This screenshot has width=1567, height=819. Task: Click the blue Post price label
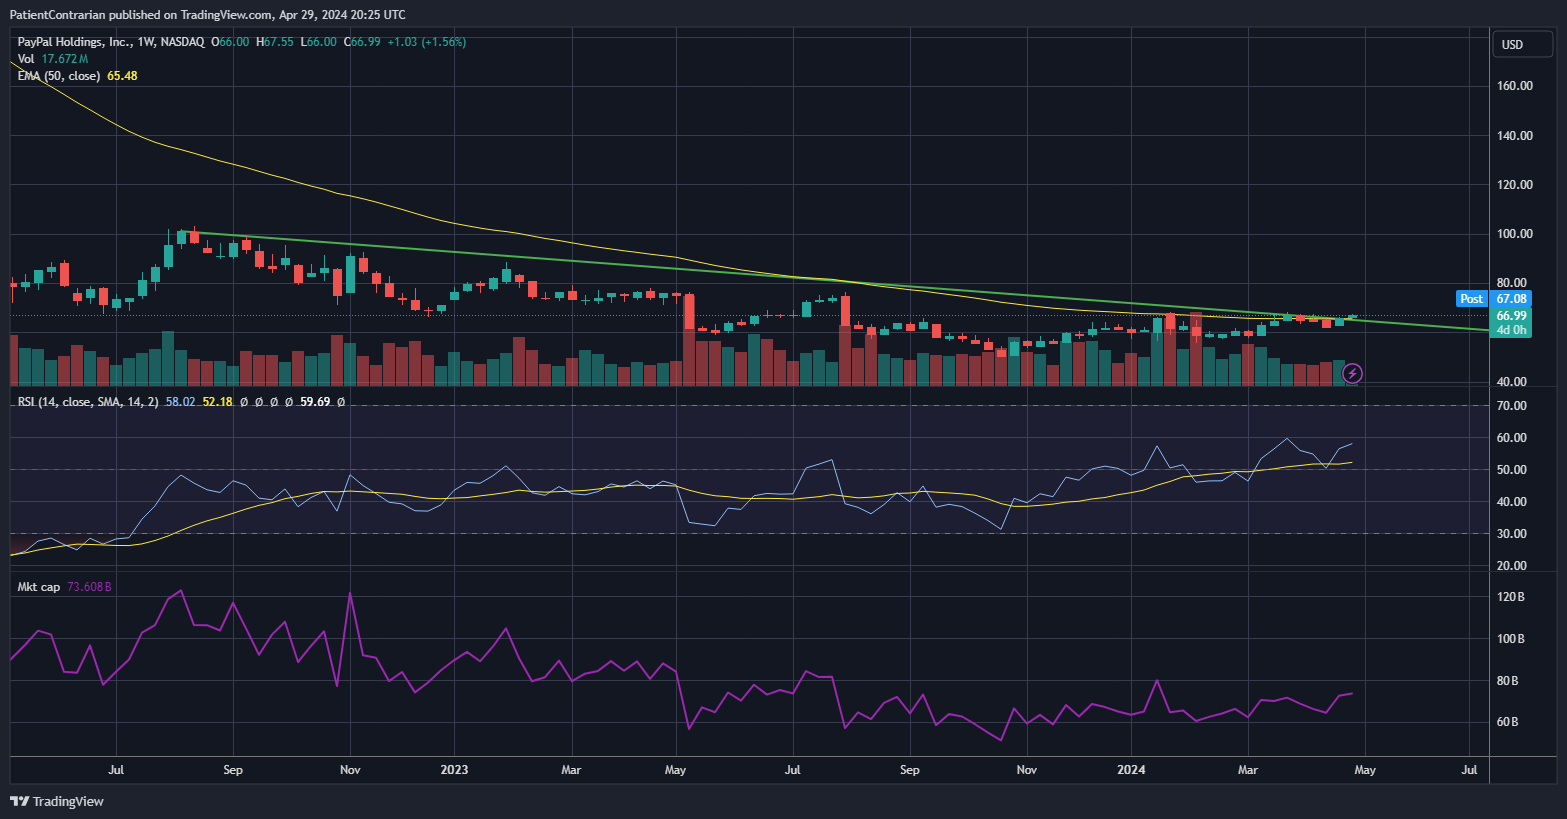(1471, 299)
